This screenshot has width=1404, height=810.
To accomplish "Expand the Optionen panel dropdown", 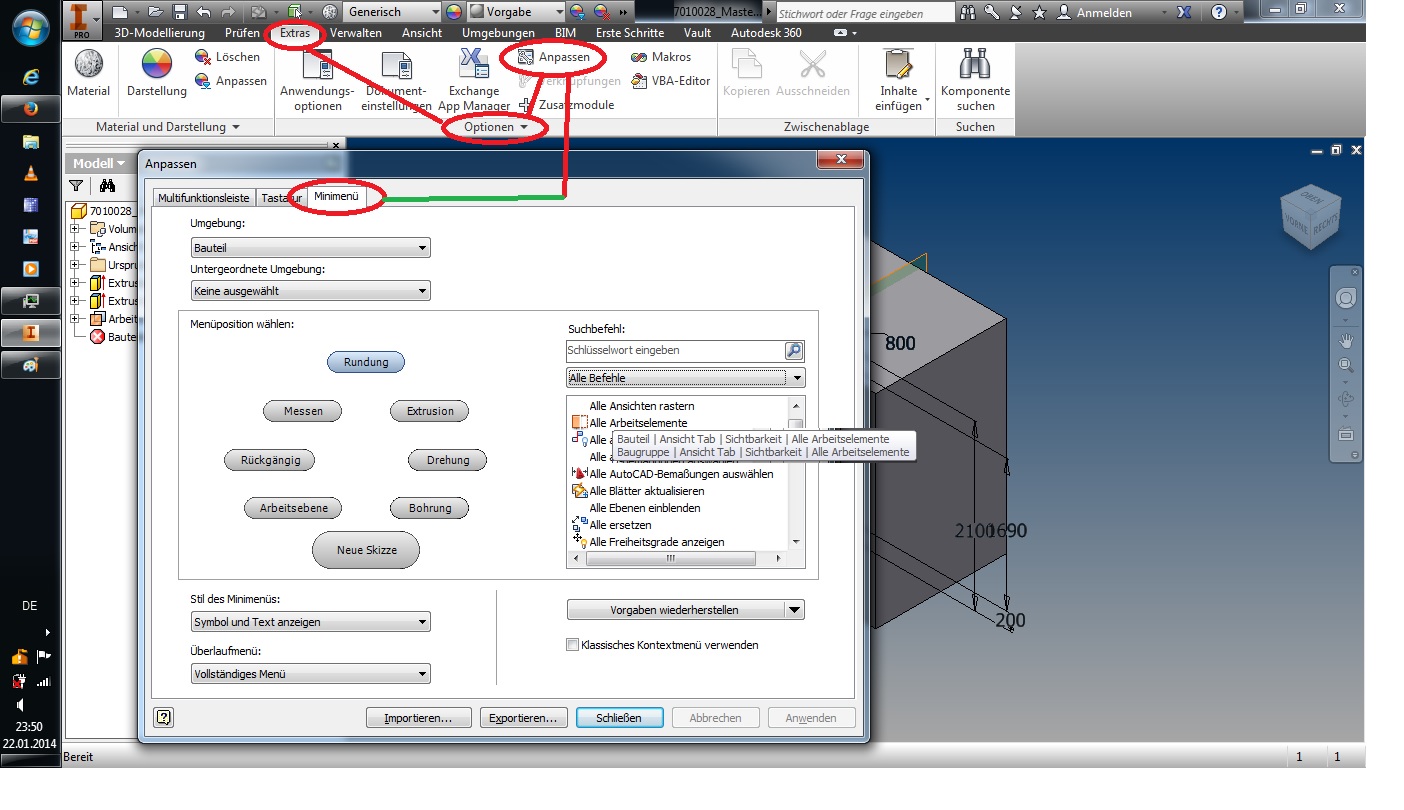I will (523, 127).
